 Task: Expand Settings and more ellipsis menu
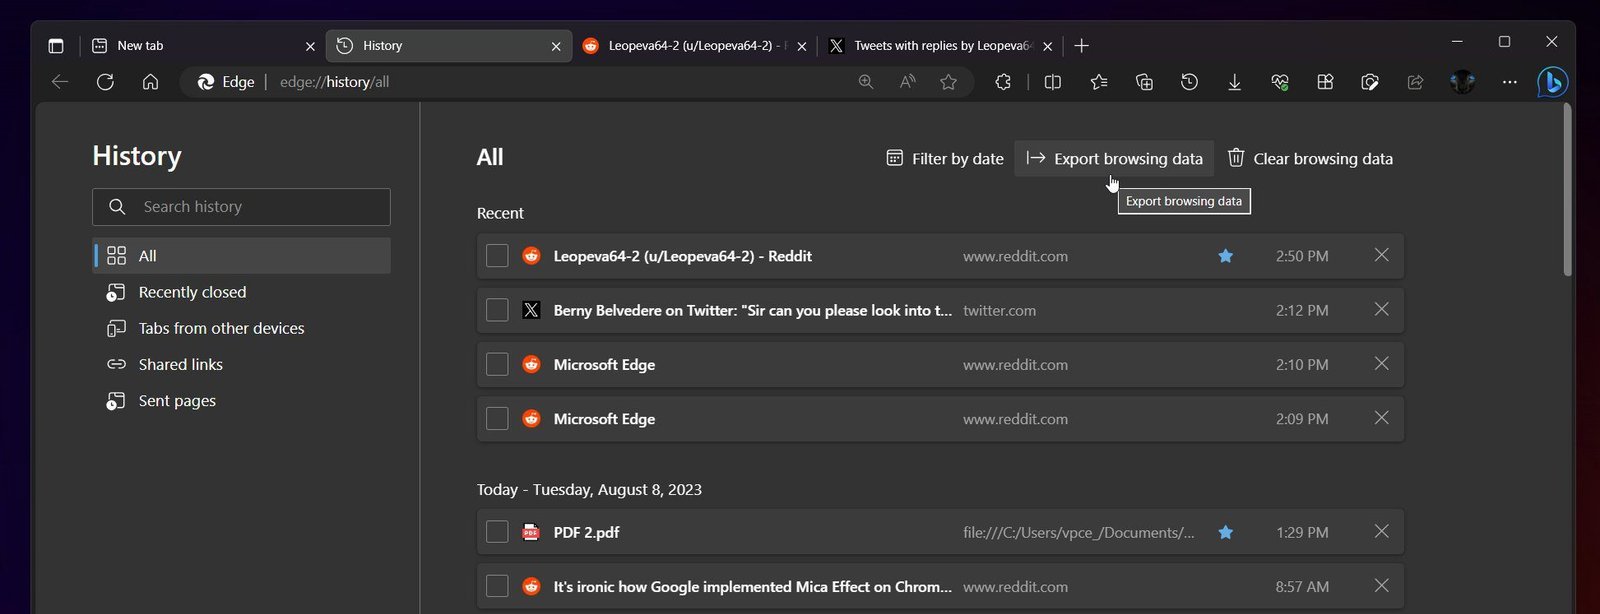[1509, 82]
